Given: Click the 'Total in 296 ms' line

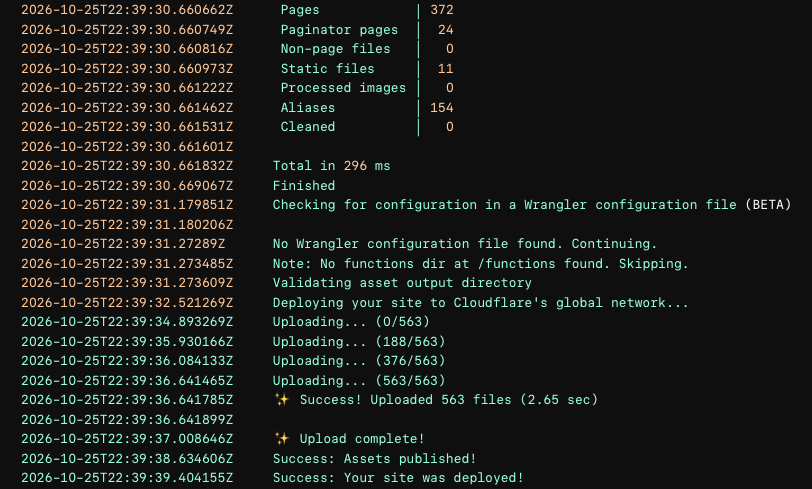Looking at the screenshot, I should click(331, 166).
